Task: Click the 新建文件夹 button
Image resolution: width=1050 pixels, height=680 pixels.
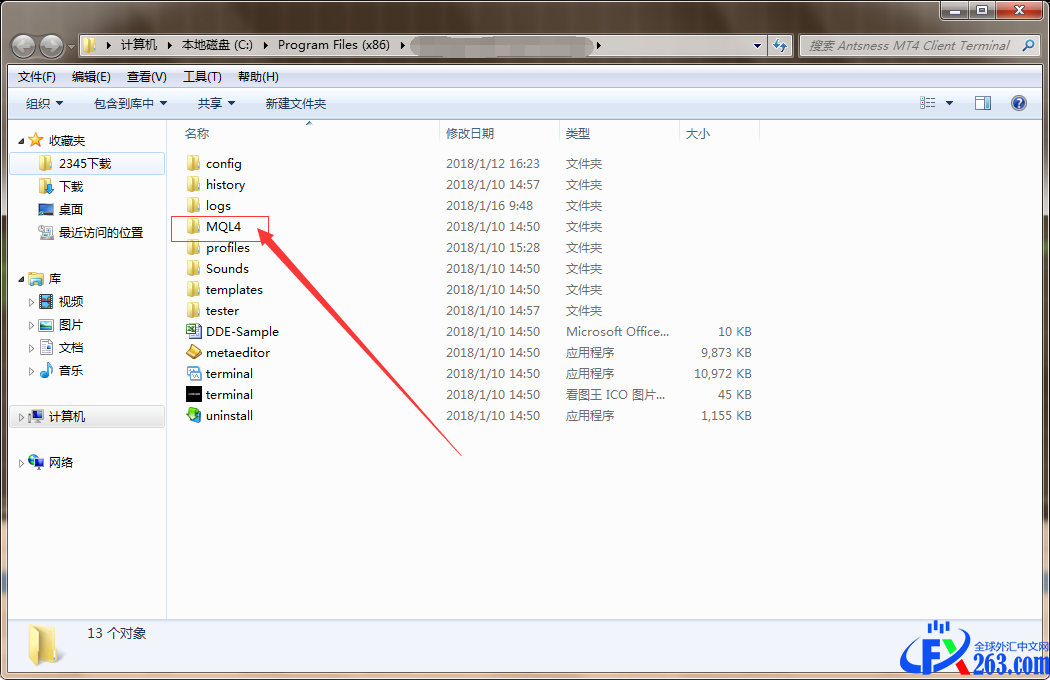Action: [295, 103]
